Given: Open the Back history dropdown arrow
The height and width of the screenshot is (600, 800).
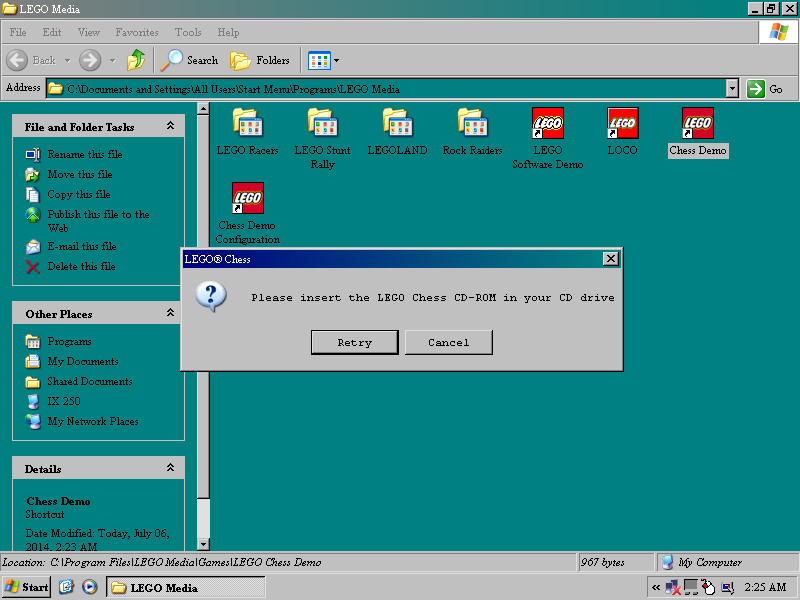Looking at the screenshot, I should (67, 61).
